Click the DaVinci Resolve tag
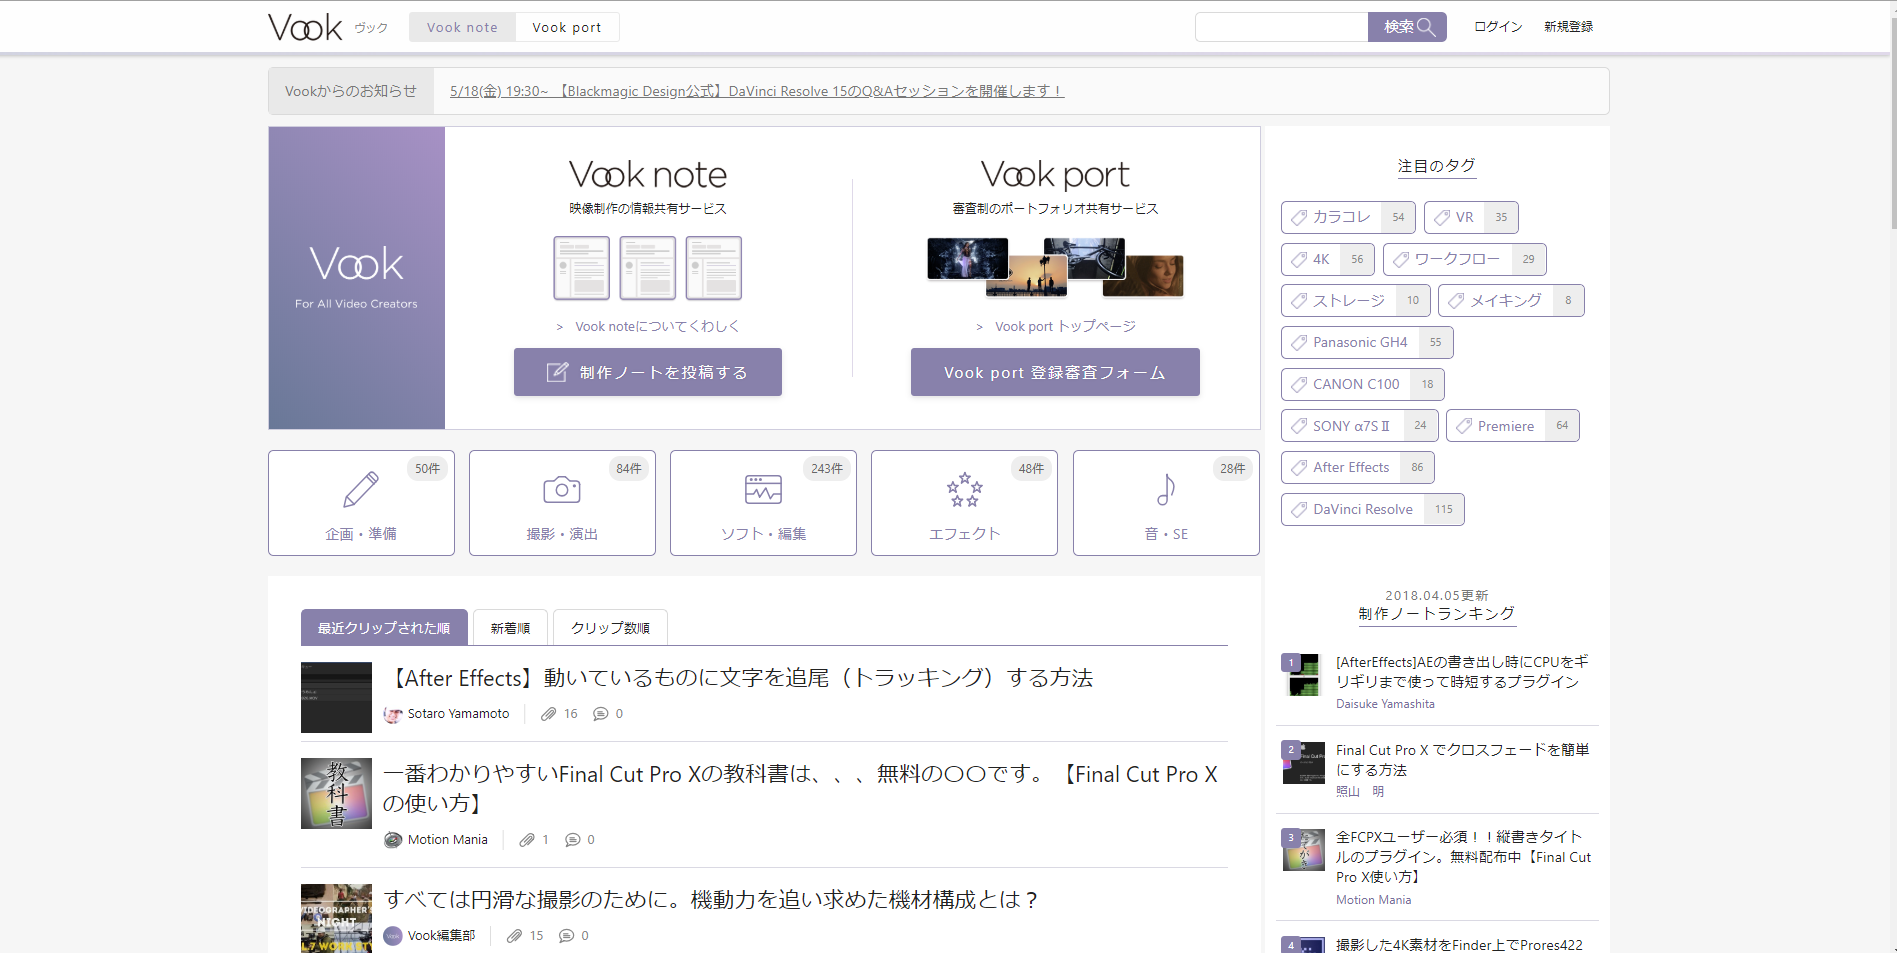The image size is (1897, 953). click(1362, 509)
